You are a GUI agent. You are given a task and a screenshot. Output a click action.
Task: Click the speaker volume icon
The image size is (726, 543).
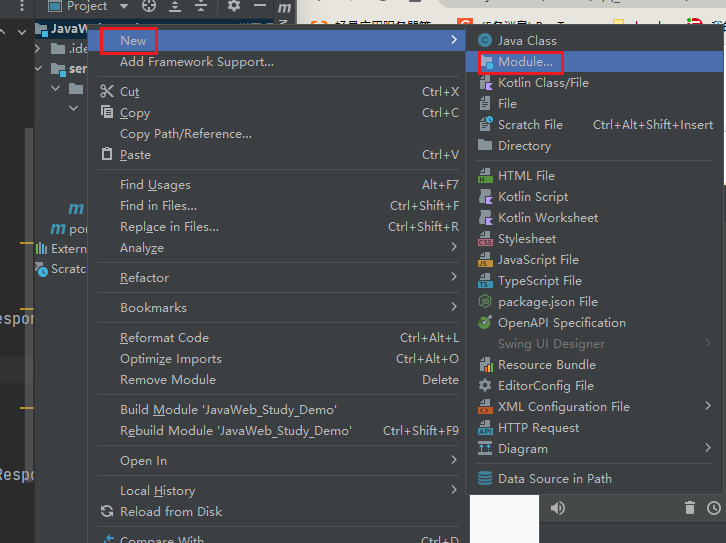(558, 508)
